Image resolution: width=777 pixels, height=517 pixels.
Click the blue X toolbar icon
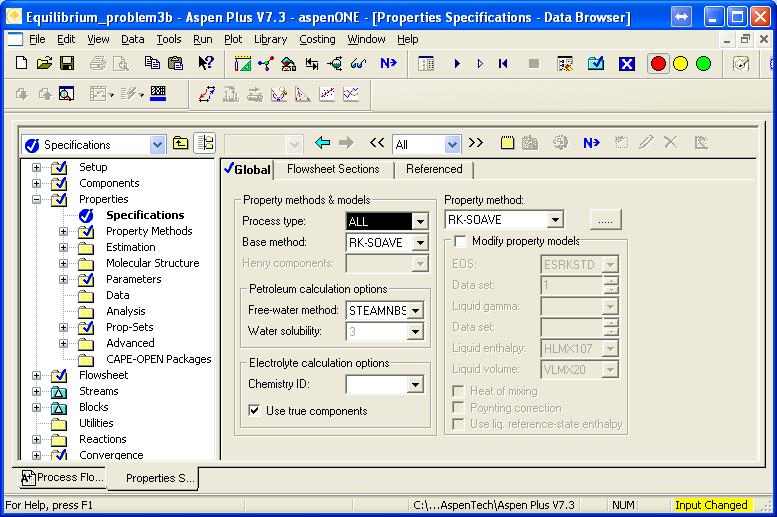point(627,63)
